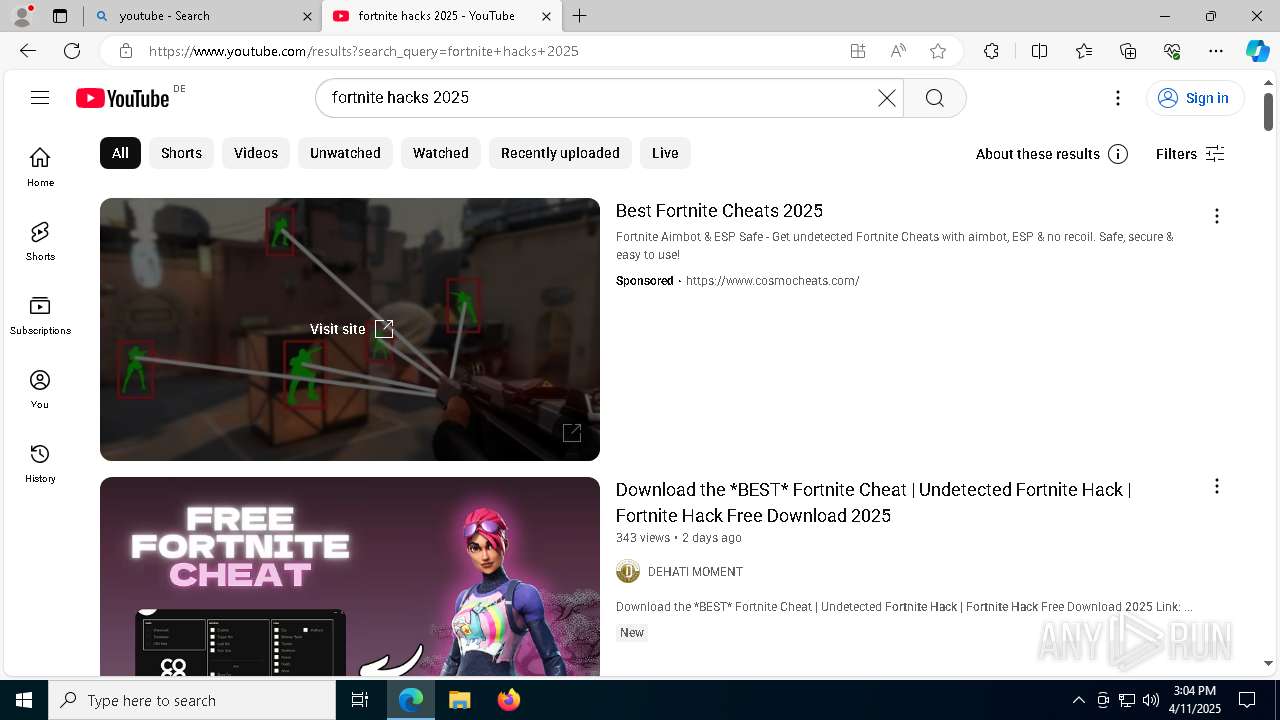Open Browser essentials

(x=1172, y=51)
